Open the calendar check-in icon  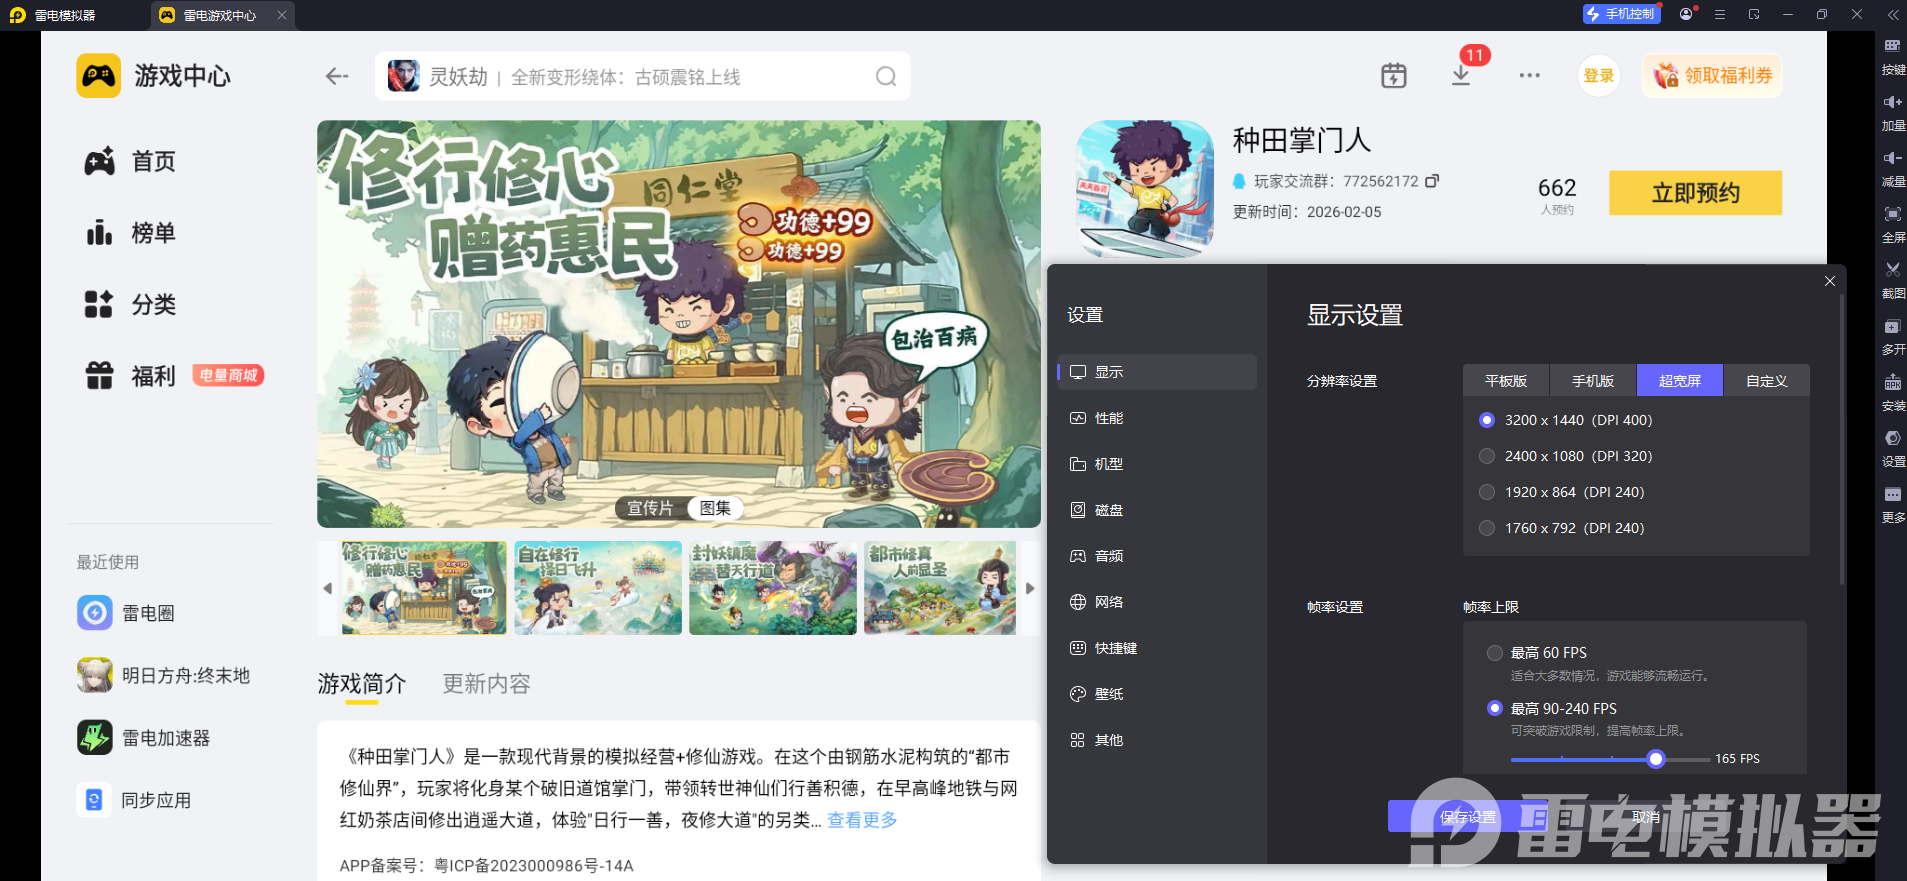tap(1394, 75)
